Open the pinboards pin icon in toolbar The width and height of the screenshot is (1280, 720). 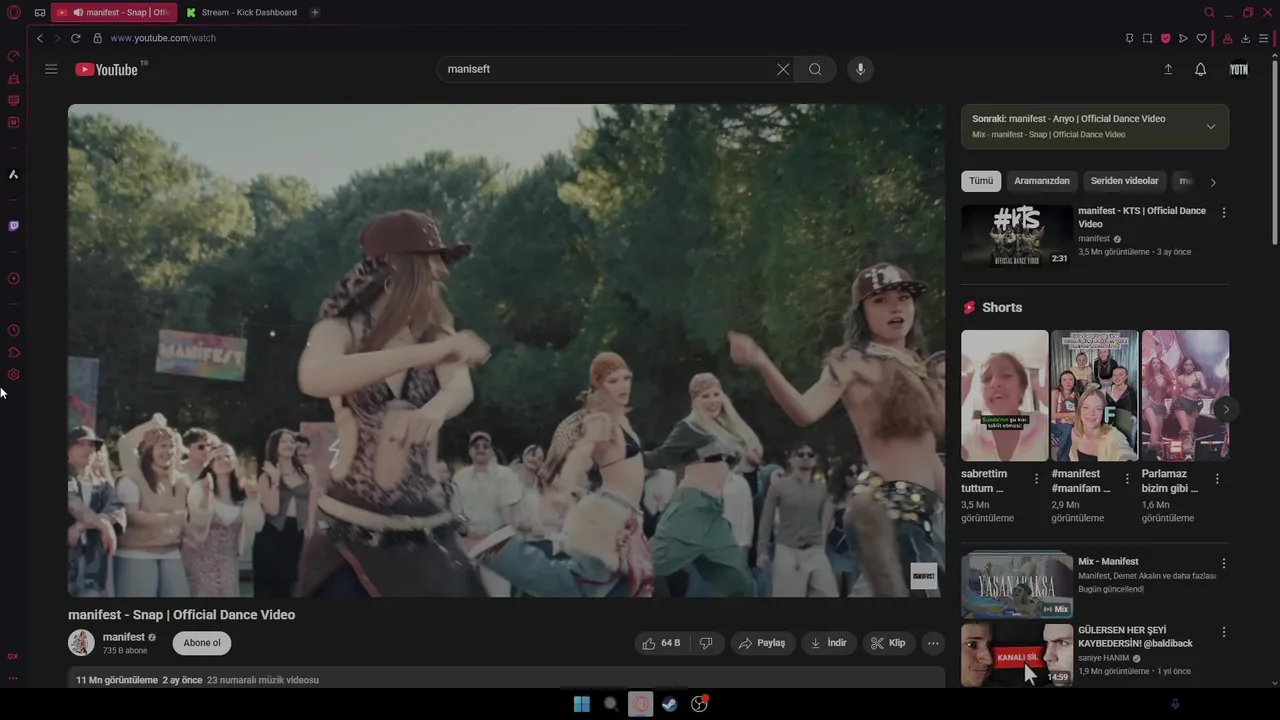tap(1129, 38)
